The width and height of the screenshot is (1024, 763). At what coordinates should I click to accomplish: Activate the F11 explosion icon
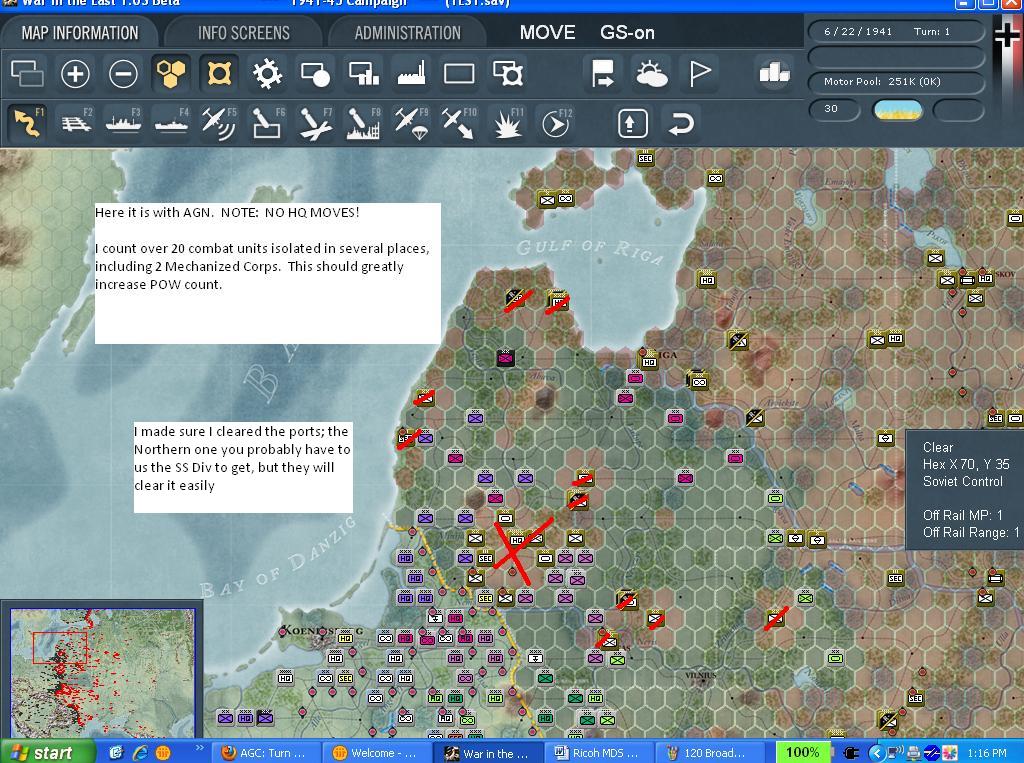tap(507, 123)
